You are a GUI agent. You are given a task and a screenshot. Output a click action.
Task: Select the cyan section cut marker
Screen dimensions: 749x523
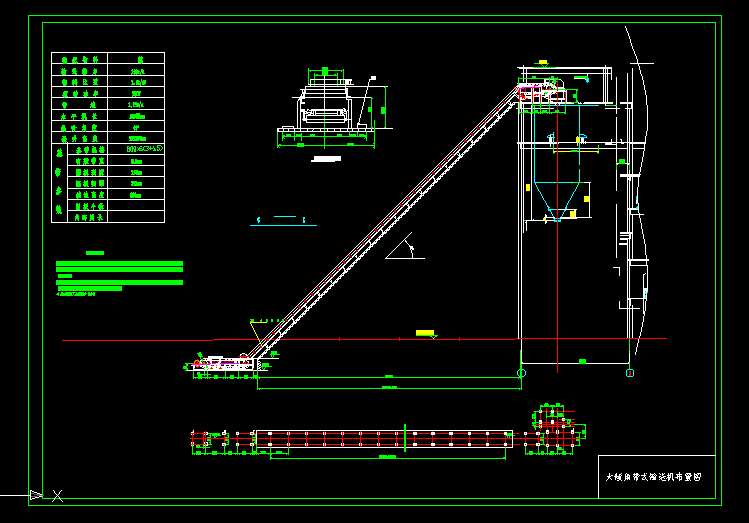click(283, 218)
